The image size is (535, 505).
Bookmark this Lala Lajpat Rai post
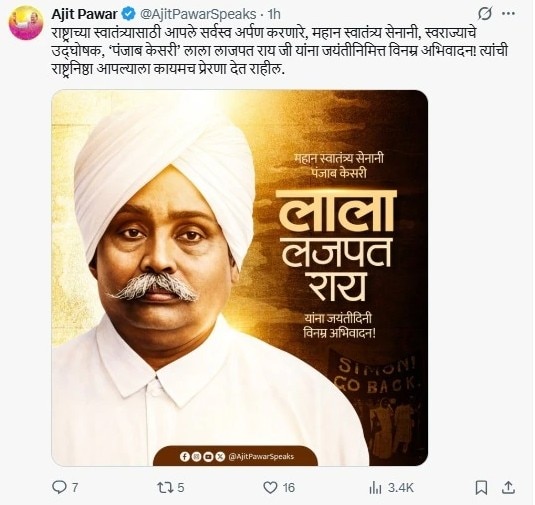tap(481, 488)
